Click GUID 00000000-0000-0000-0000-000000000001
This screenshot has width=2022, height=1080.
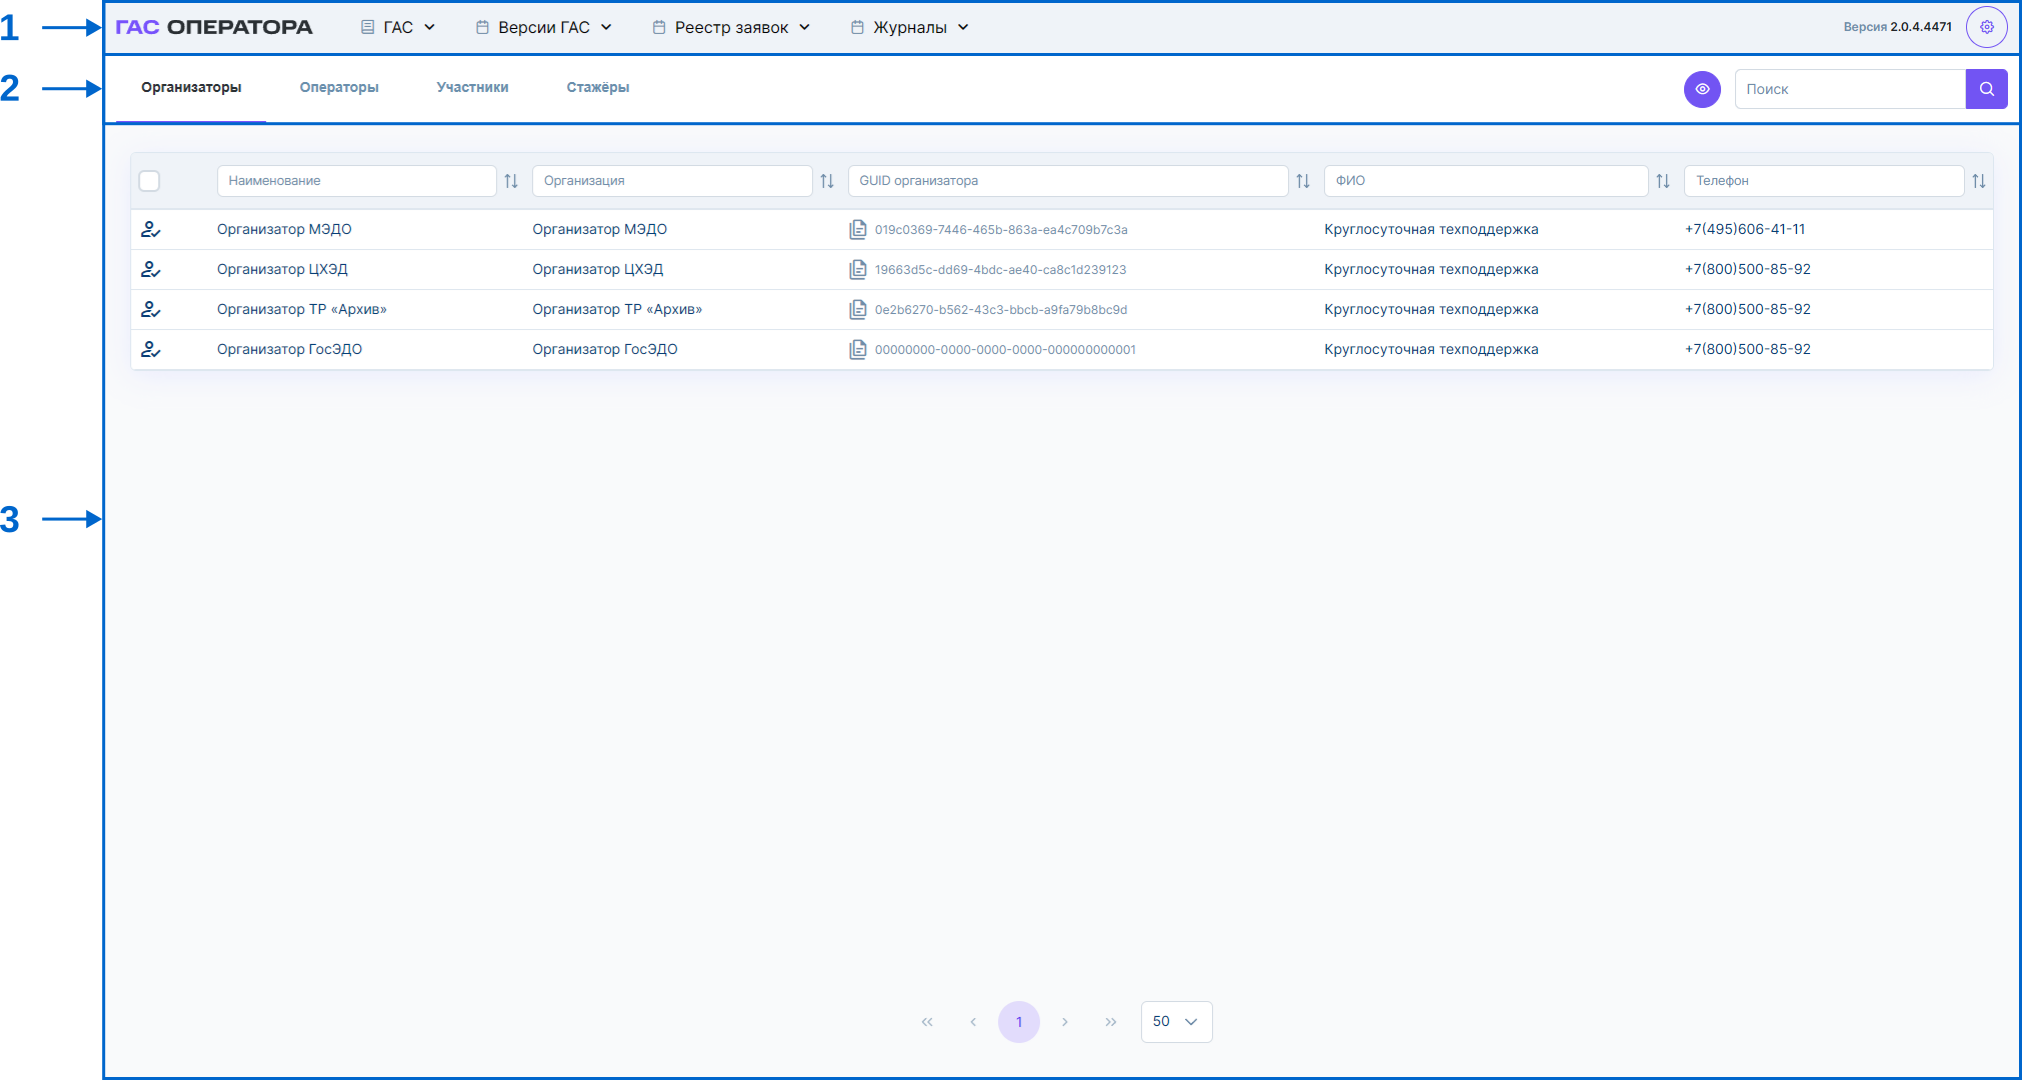pyautogui.click(x=1005, y=350)
